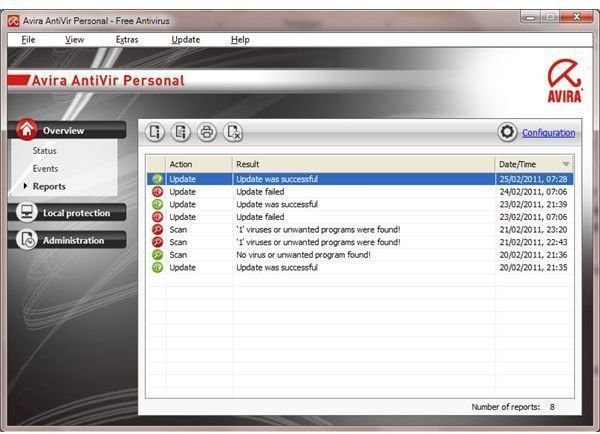Image resolution: width=600 pixels, height=434 pixels.
Task: Click red scan icon of 21/02/2011 22:43 row
Action: pyautogui.click(x=157, y=242)
